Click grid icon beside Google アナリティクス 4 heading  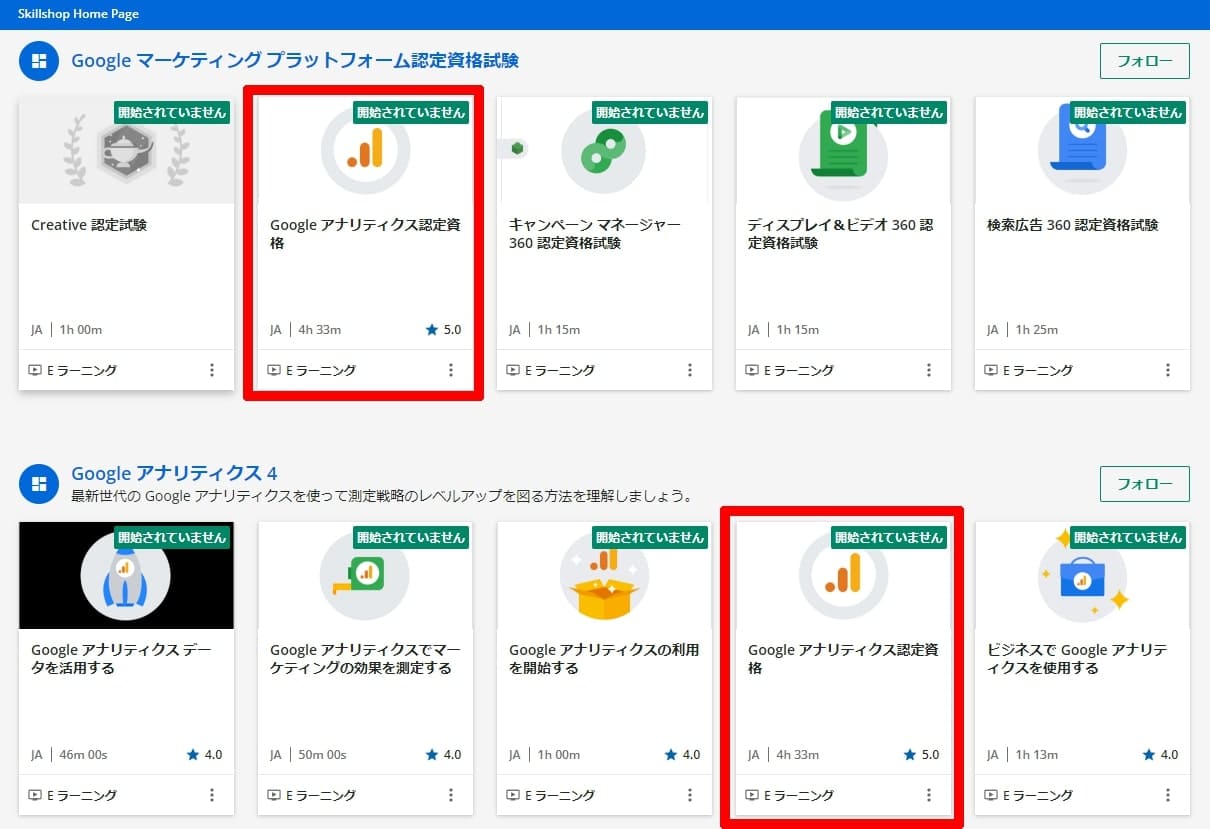click(x=39, y=484)
